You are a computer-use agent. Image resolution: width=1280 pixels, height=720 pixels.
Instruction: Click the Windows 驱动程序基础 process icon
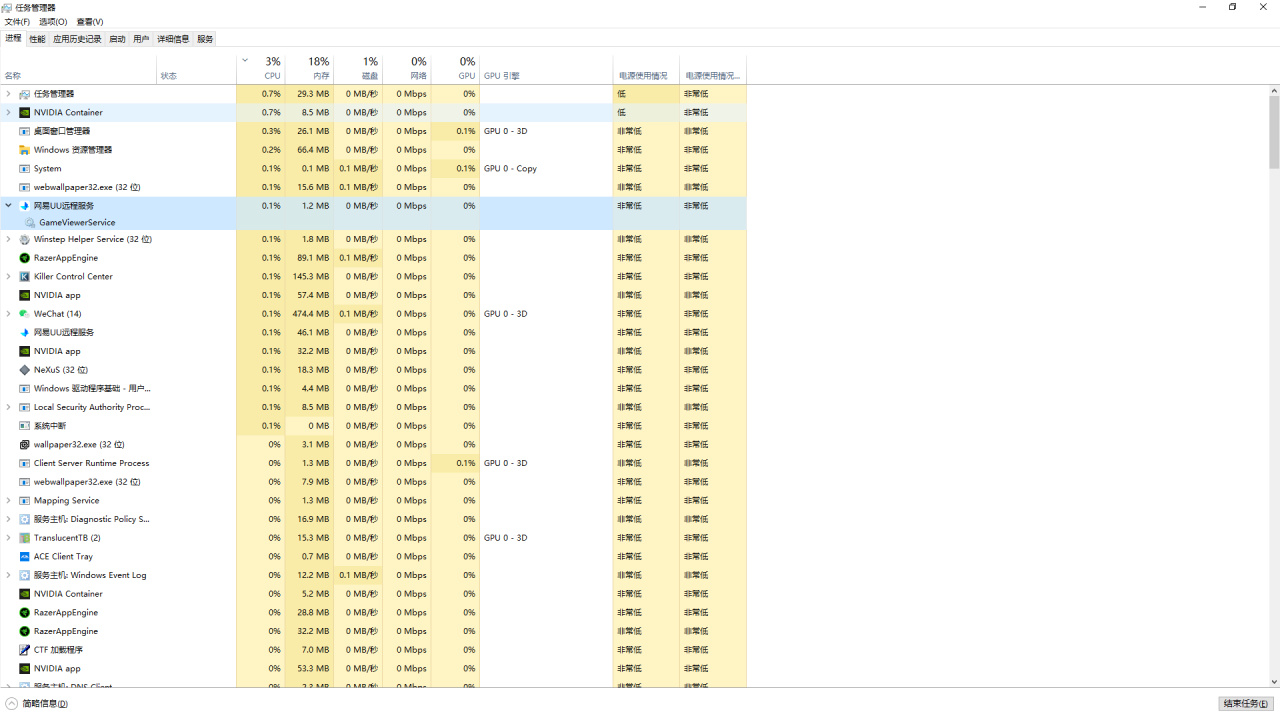[x=25, y=388]
